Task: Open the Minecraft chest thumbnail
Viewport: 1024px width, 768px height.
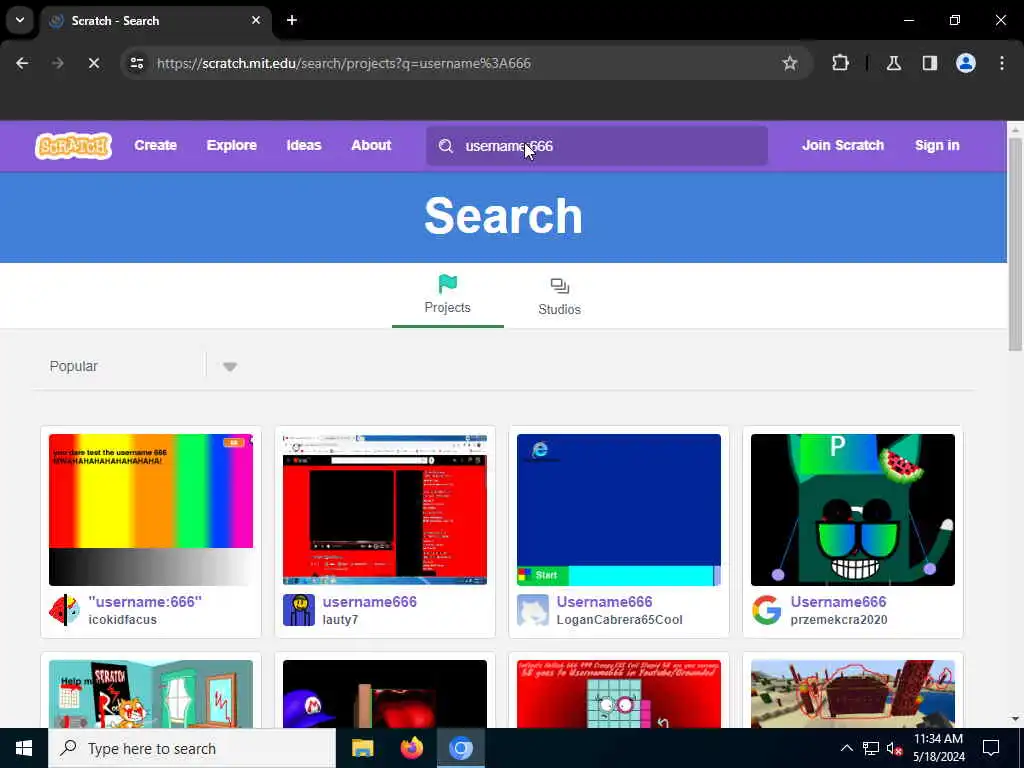Action: tap(853, 694)
